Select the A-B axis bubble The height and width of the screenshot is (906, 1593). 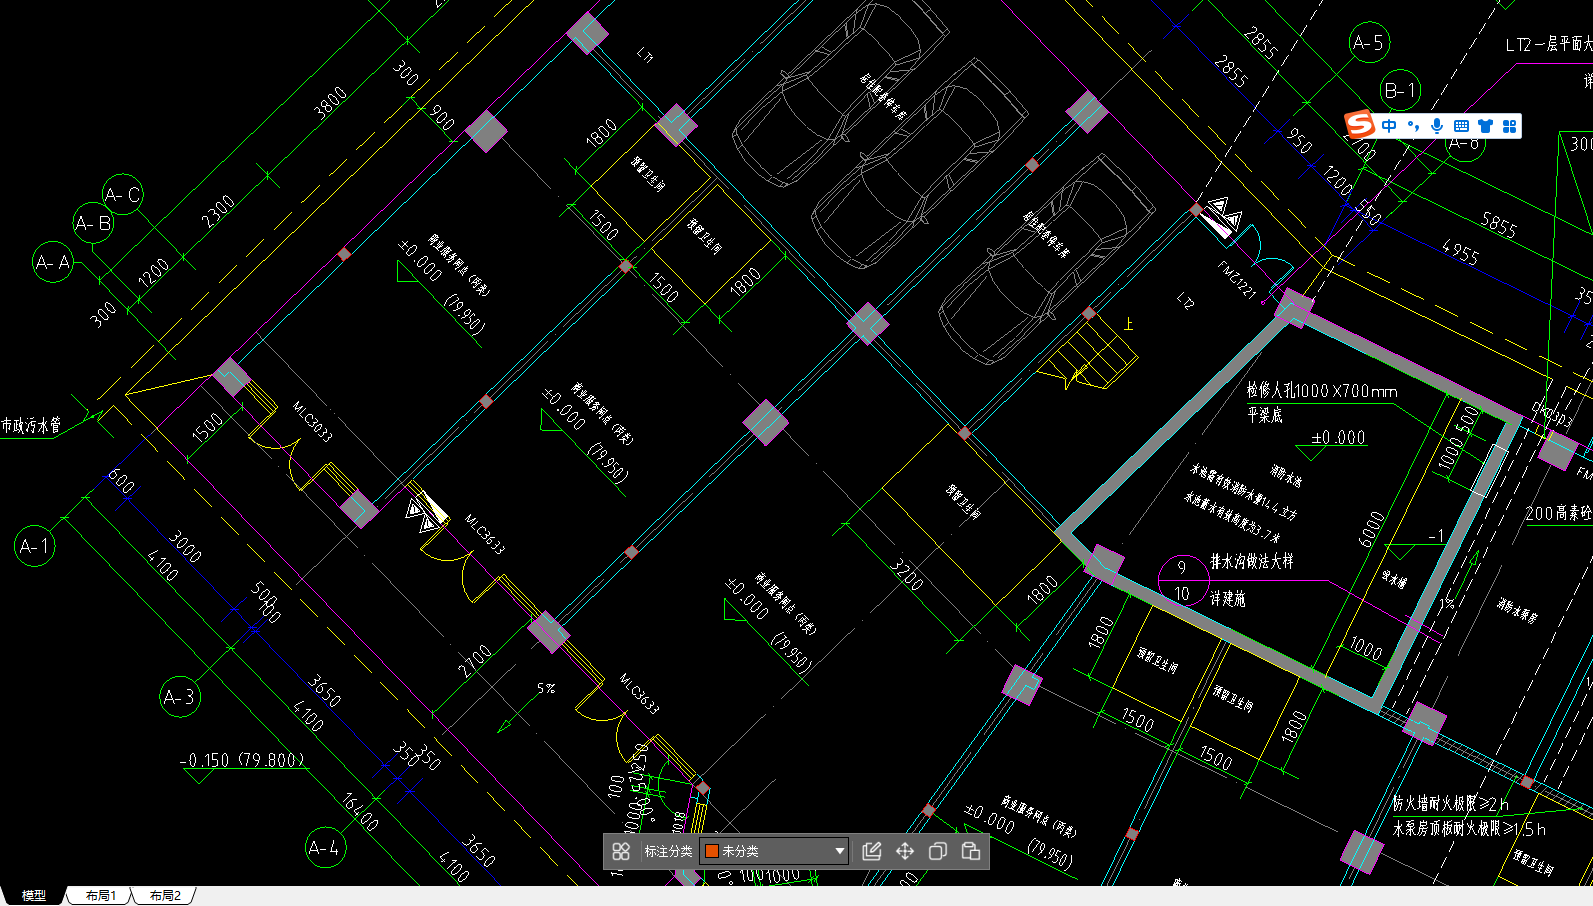(93, 223)
